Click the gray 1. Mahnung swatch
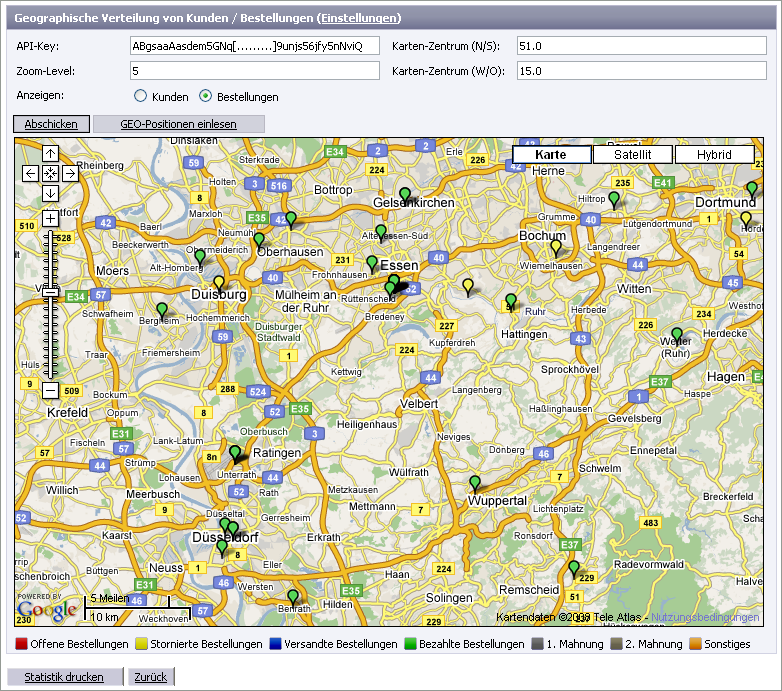782x691 pixels. click(538, 644)
